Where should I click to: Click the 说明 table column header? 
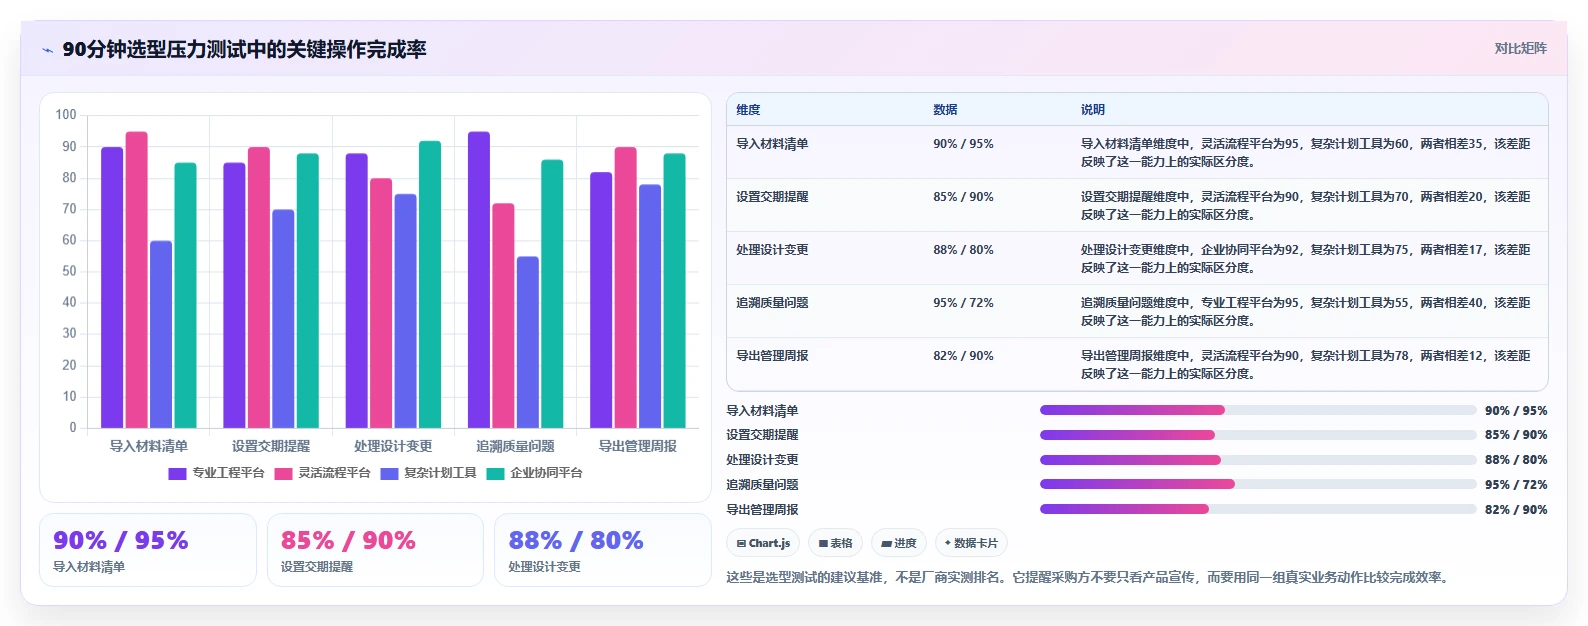tap(1092, 110)
